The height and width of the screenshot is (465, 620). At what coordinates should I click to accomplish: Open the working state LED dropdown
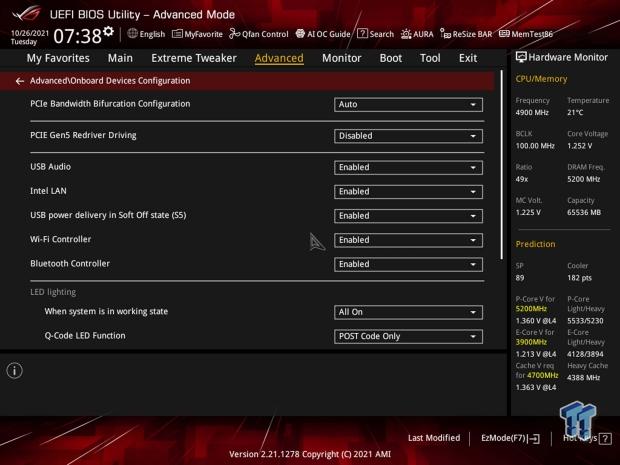(408, 312)
